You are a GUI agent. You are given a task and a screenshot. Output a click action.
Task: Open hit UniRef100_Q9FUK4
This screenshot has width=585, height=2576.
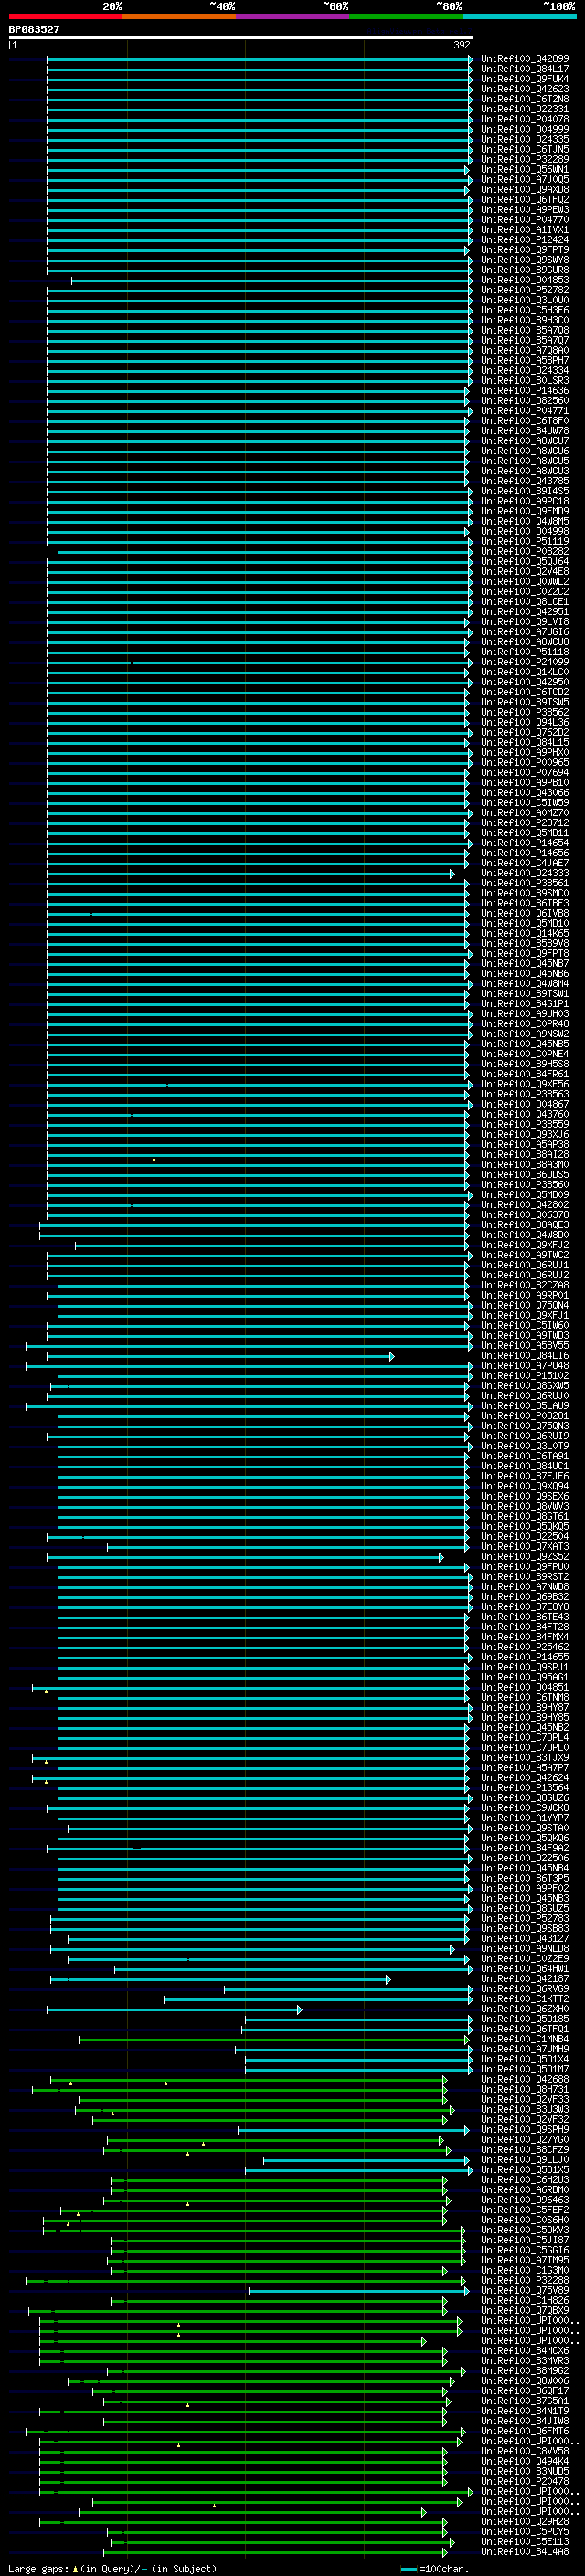524,79
